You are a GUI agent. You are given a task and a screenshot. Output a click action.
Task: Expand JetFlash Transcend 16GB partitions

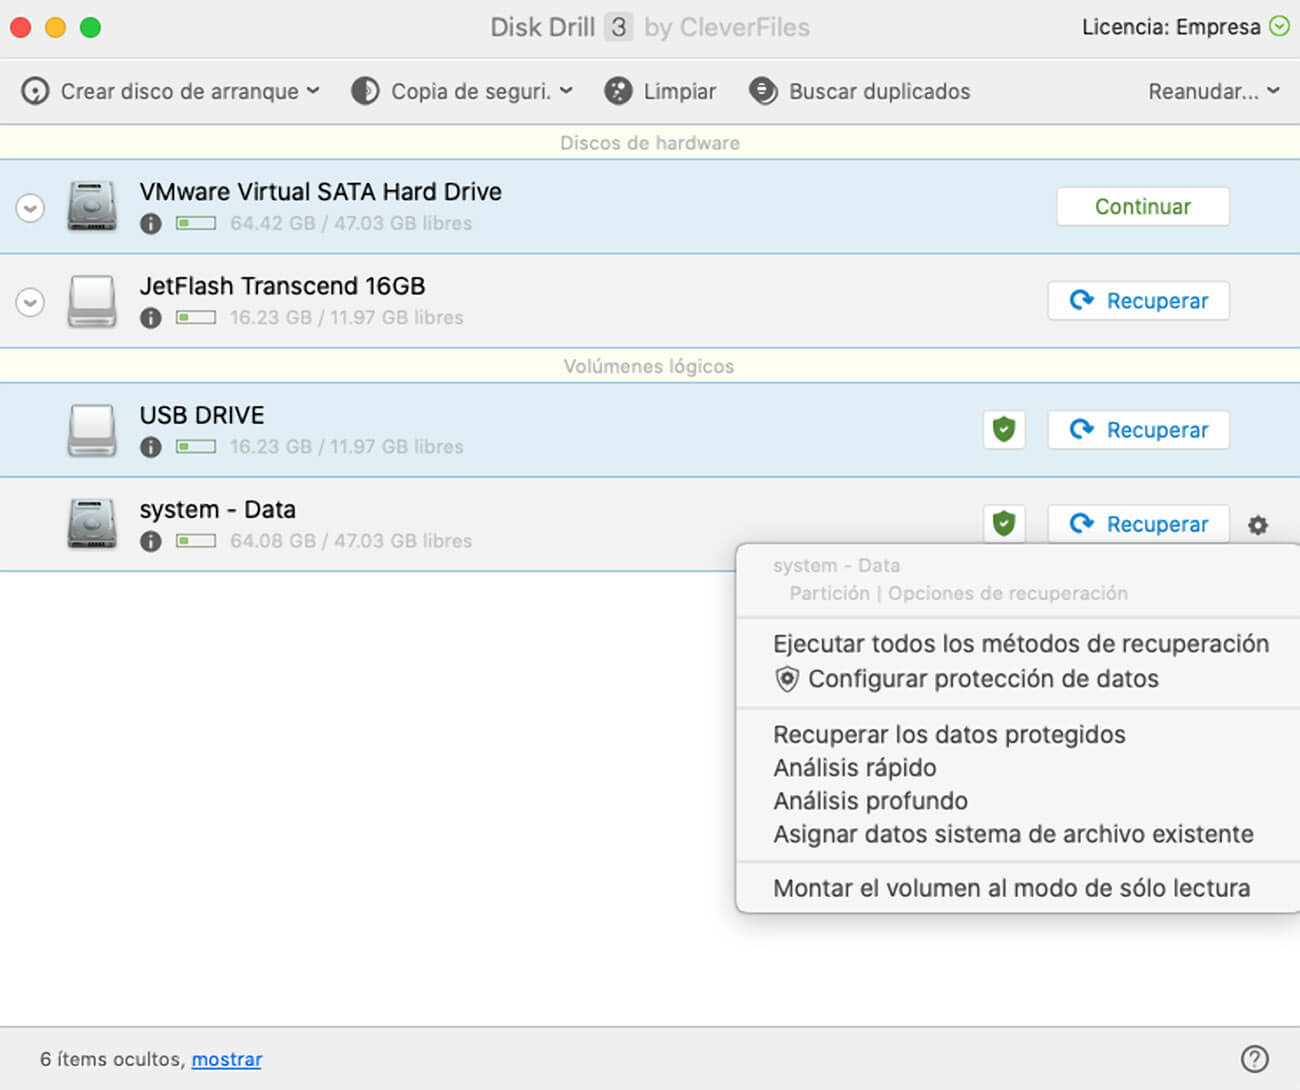[x=30, y=302]
